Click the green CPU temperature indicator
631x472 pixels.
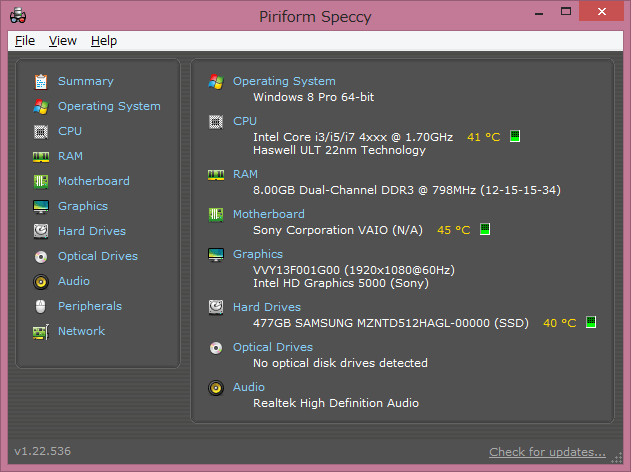click(x=515, y=136)
